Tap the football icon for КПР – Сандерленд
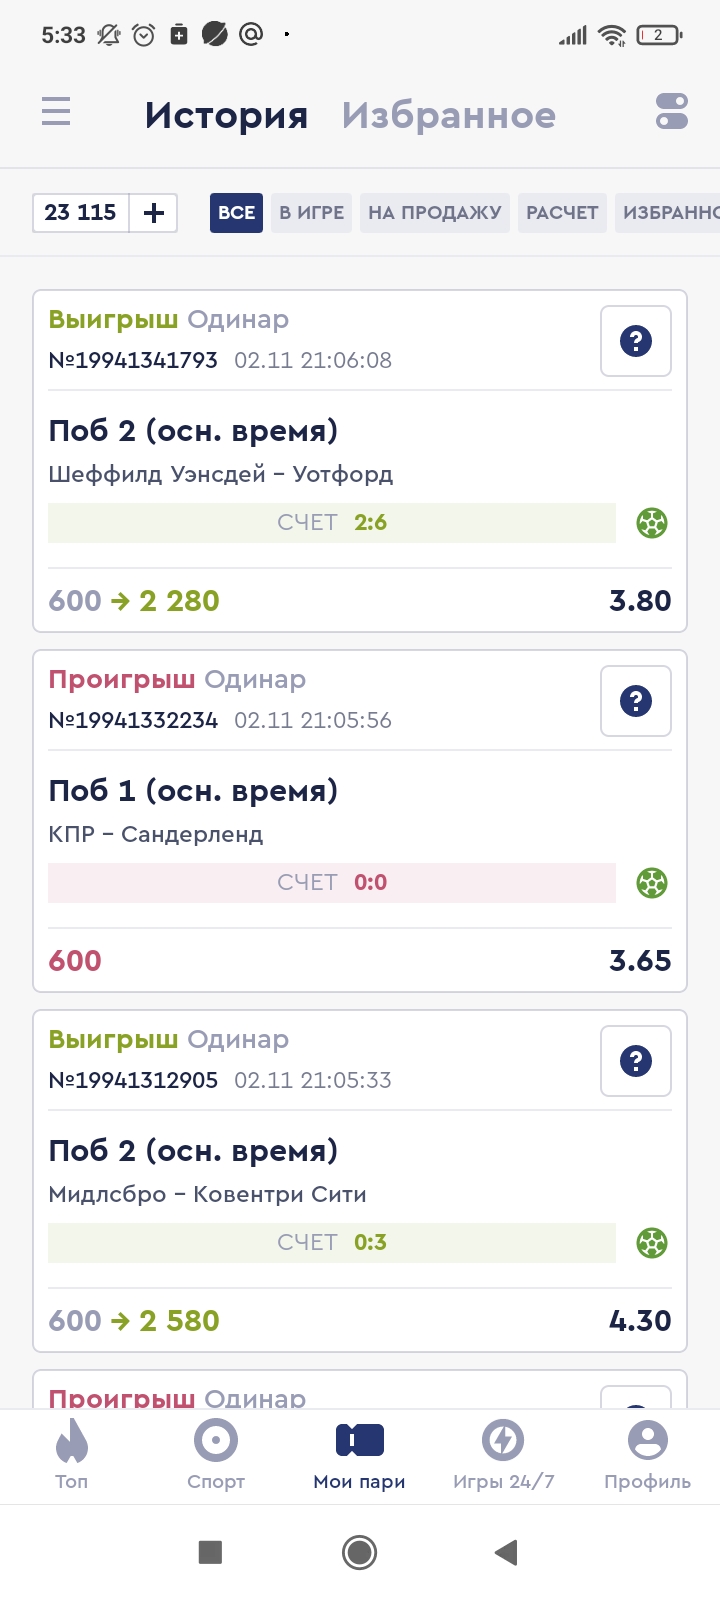 point(652,883)
